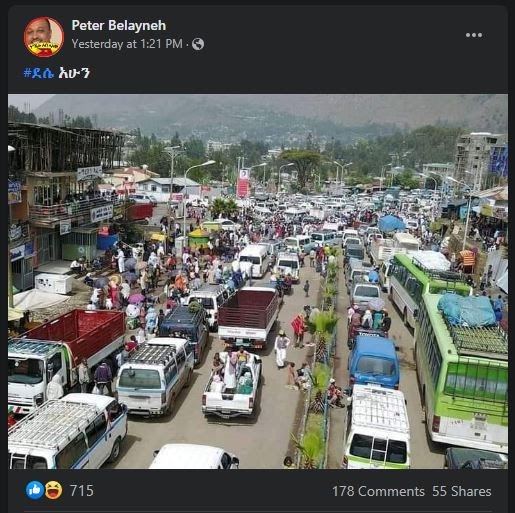
Task: Open the traffic jam photo
Action: [x=258, y=282]
